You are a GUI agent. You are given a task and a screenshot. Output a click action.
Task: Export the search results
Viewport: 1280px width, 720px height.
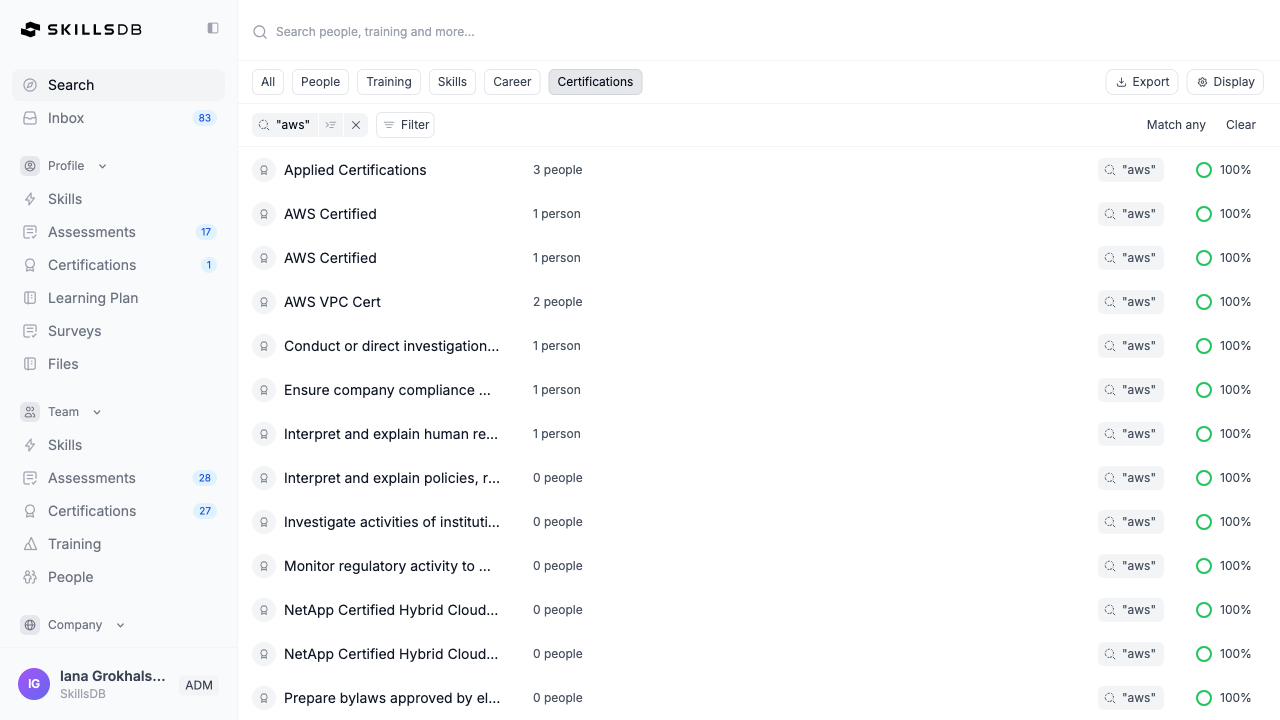click(1142, 82)
